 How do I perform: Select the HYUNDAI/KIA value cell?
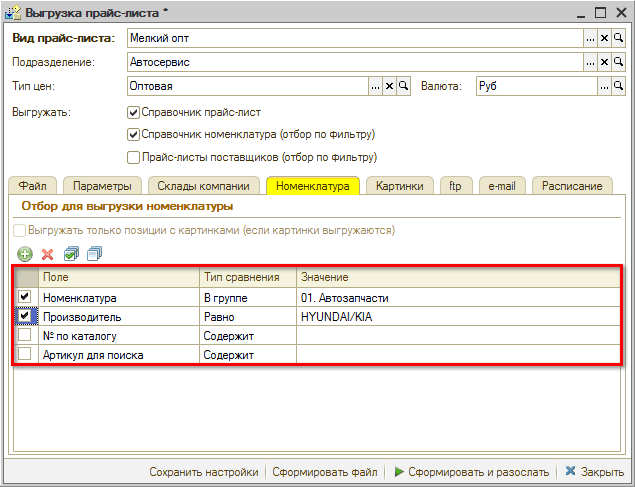pos(458,317)
